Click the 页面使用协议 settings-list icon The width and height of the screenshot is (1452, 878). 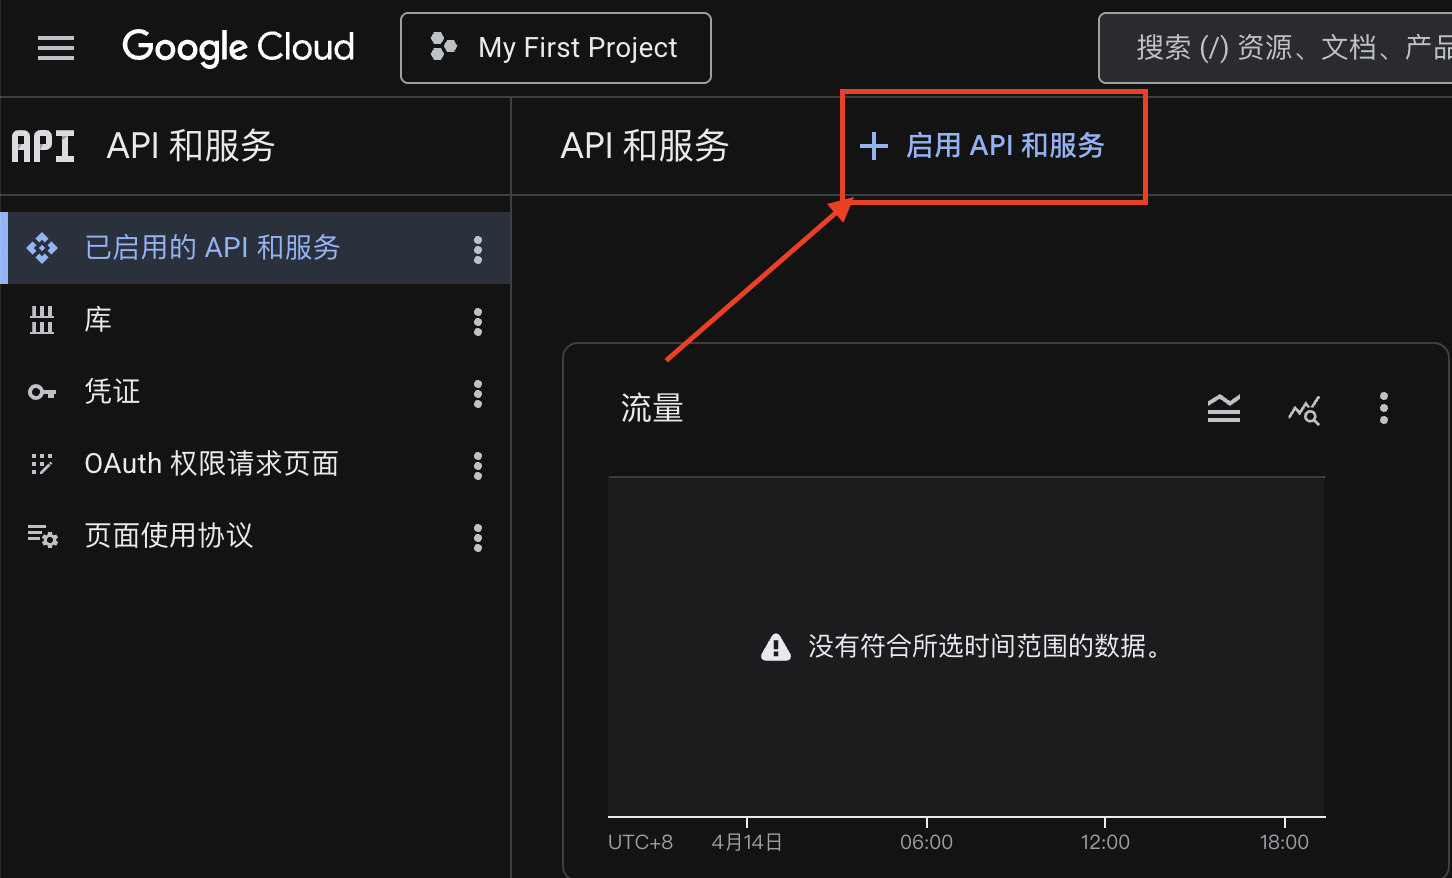coord(42,537)
